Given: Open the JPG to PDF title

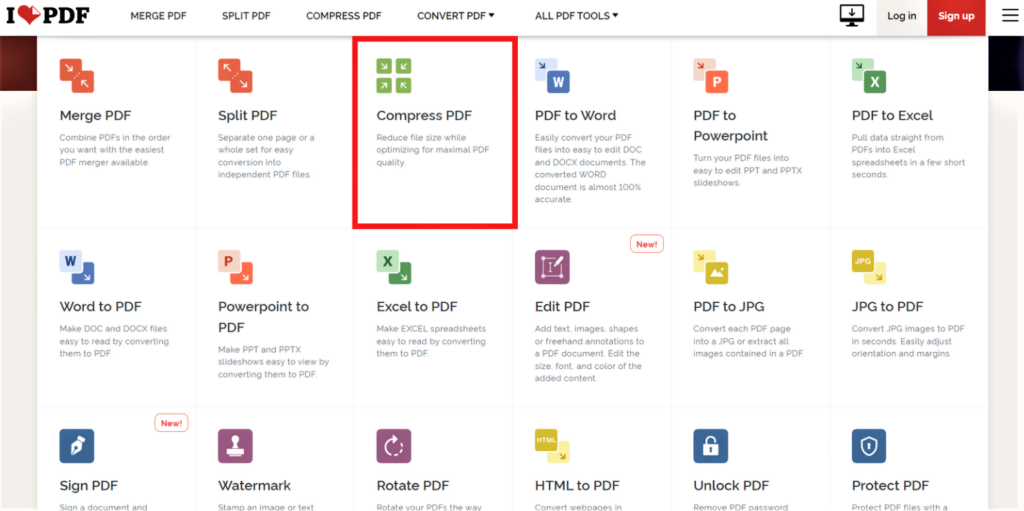Looking at the screenshot, I should coord(888,306).
